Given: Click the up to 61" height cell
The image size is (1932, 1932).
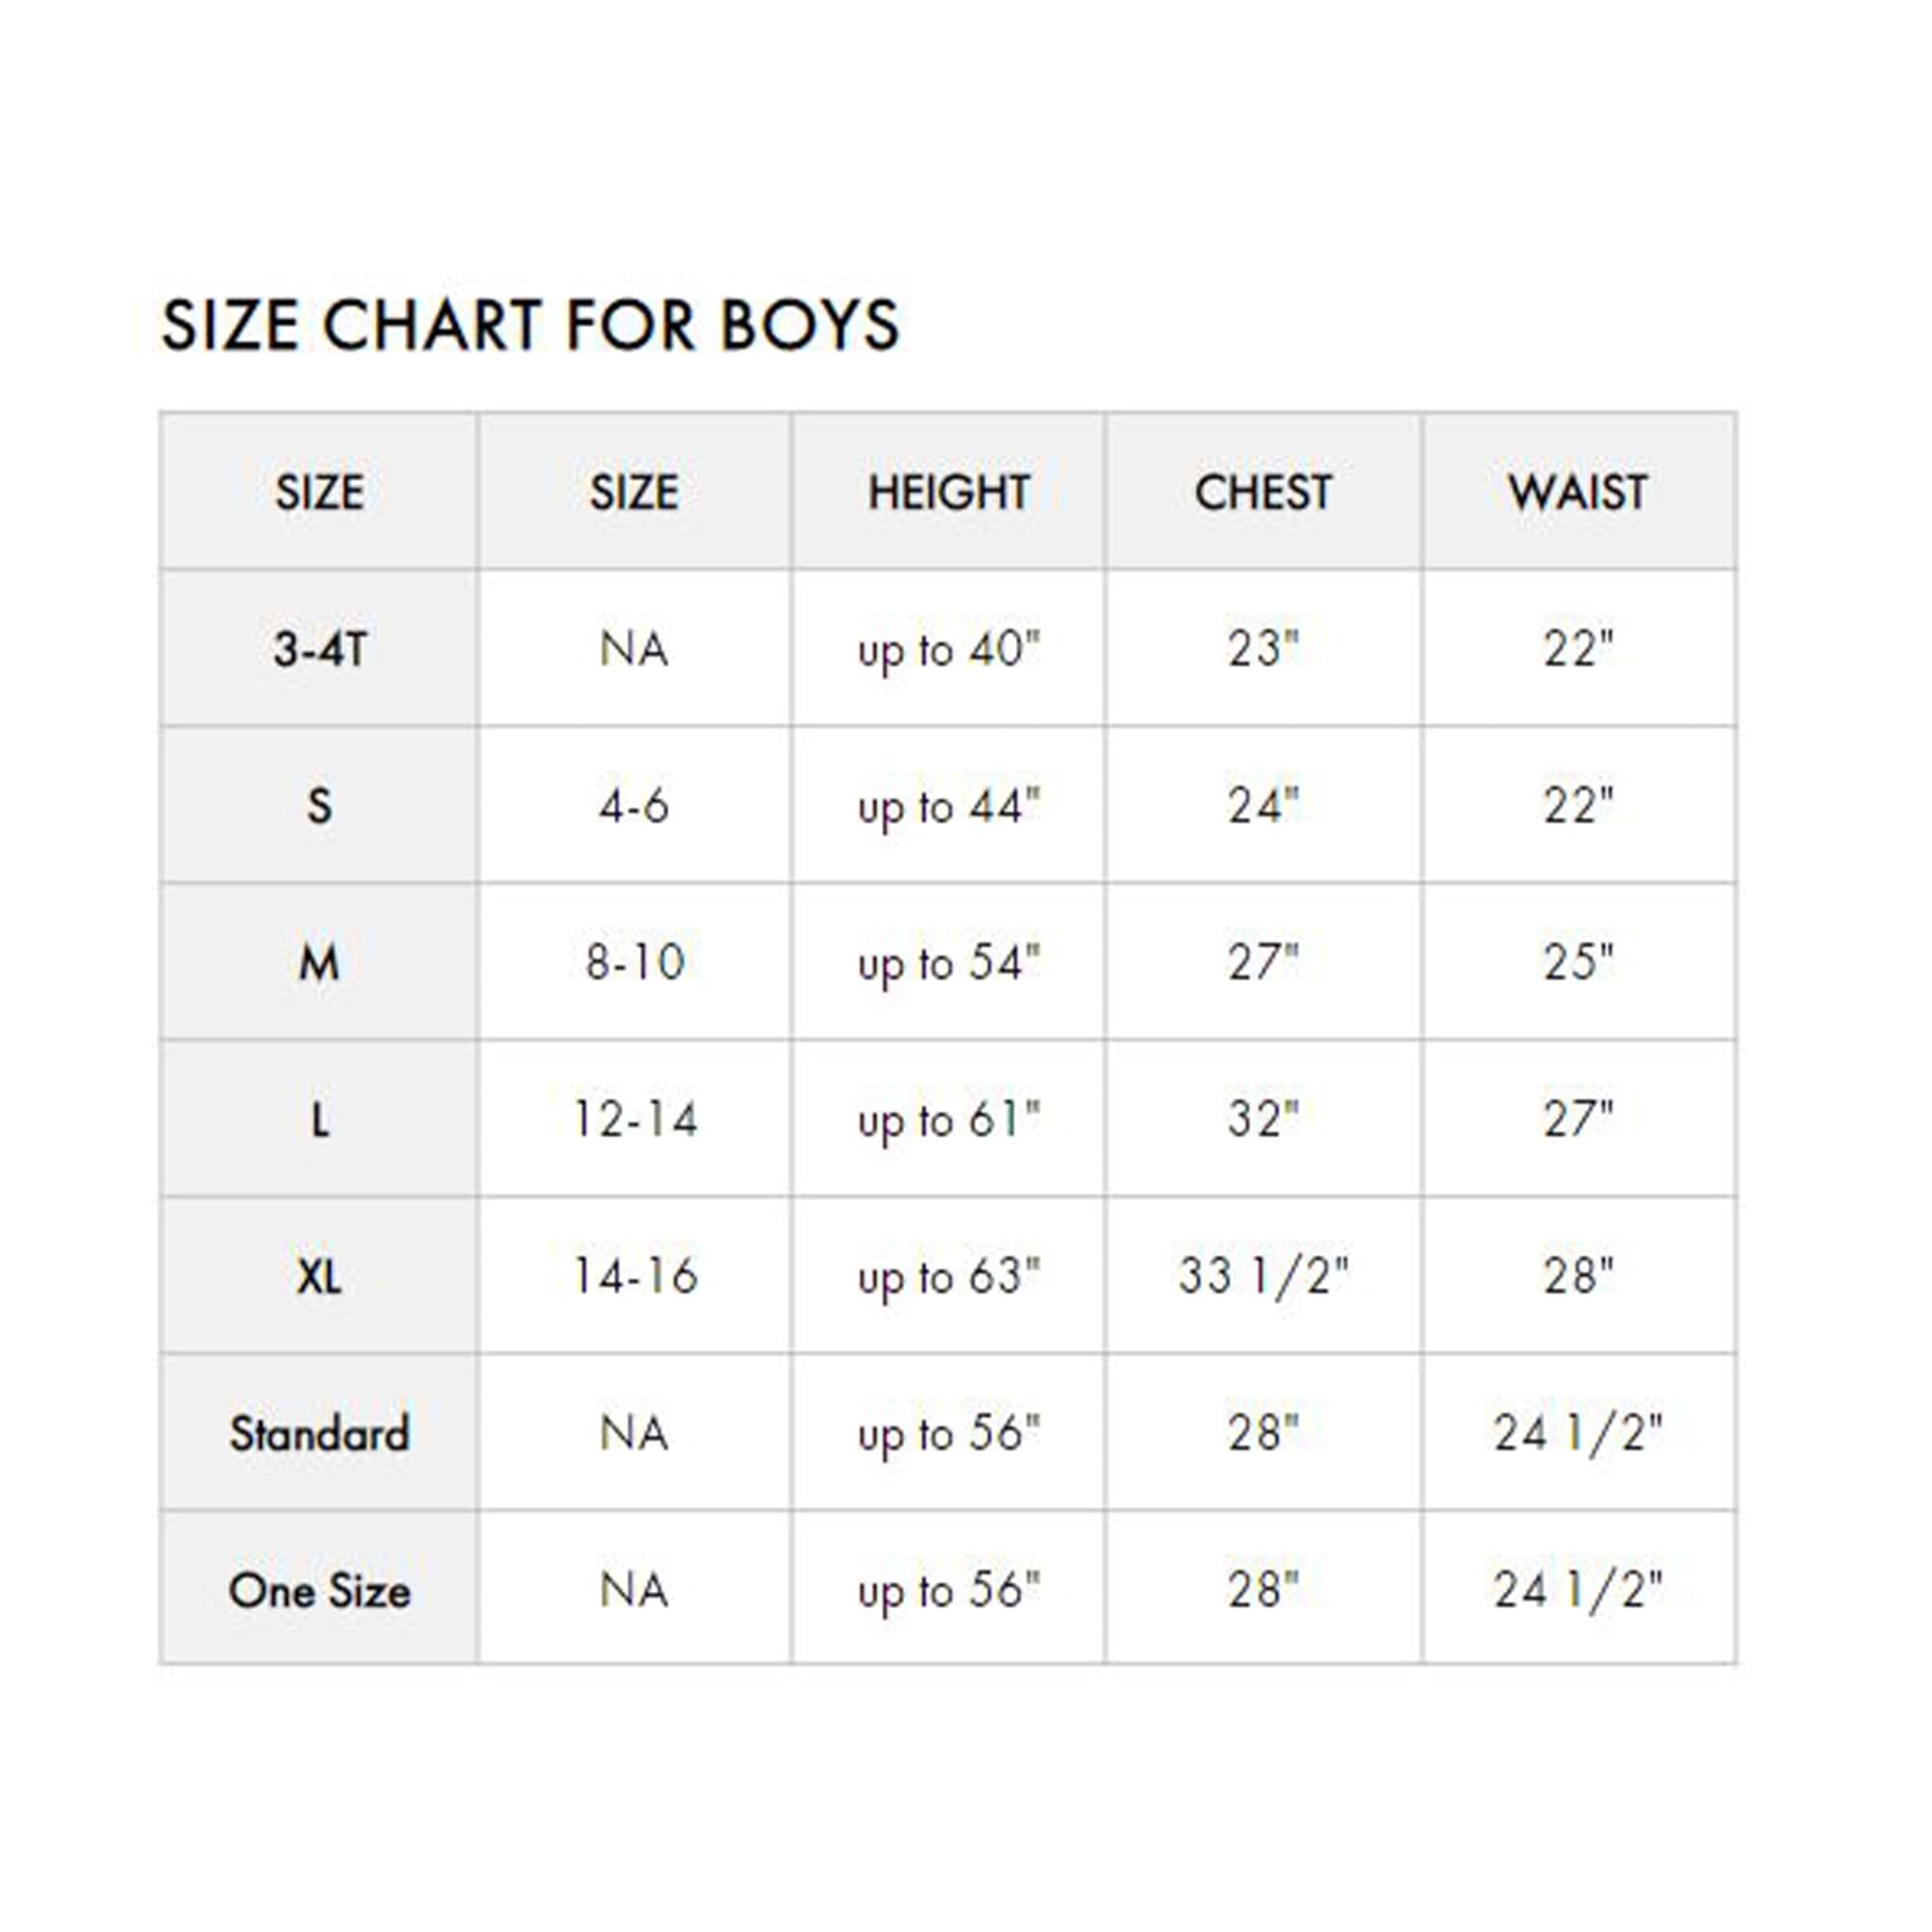Looking at the screenshot, I should [948, 1119].
